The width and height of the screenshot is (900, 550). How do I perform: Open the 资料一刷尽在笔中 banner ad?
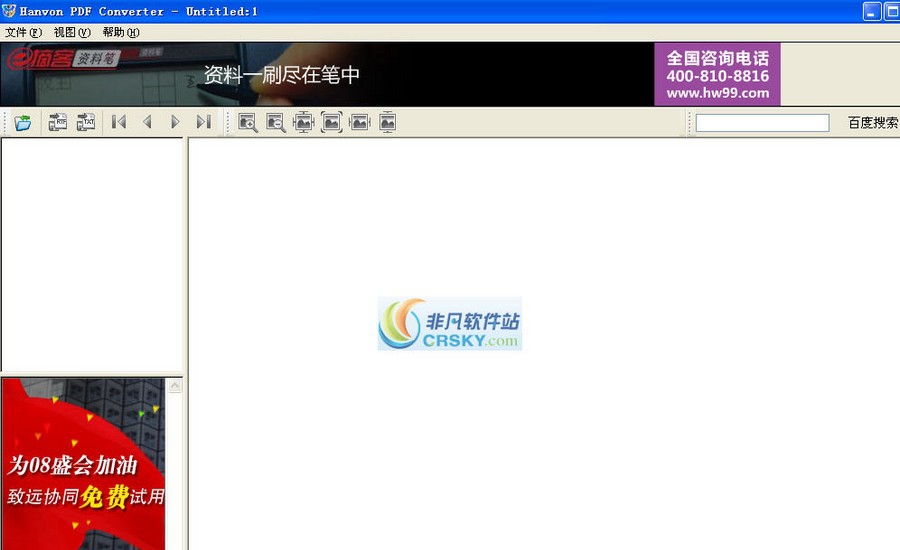(x=327, y=74)
